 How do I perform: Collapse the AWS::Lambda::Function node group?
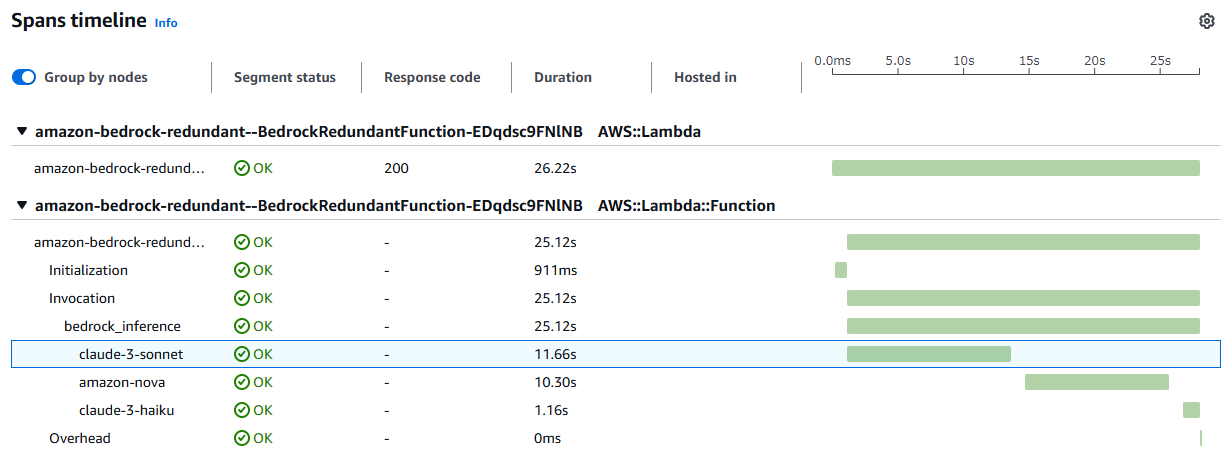(x=22, y=206)
